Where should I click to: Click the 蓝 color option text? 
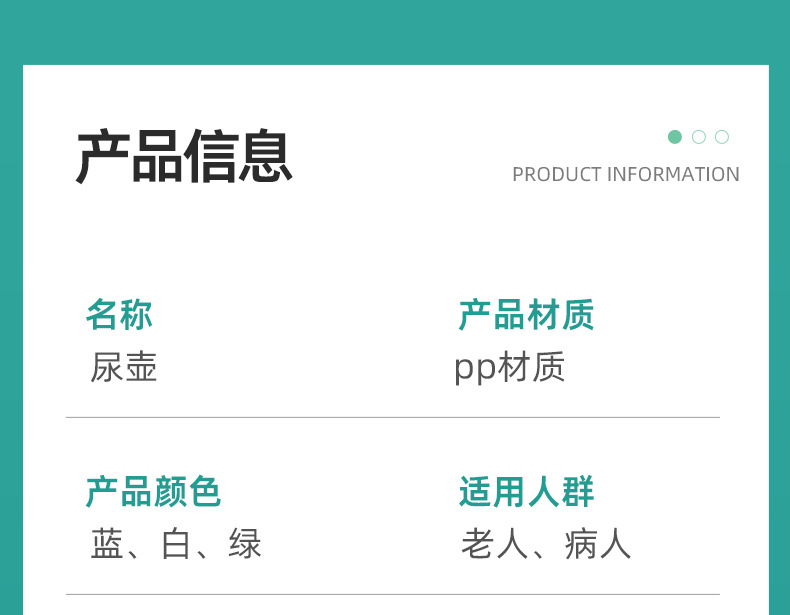coord(107,544)
